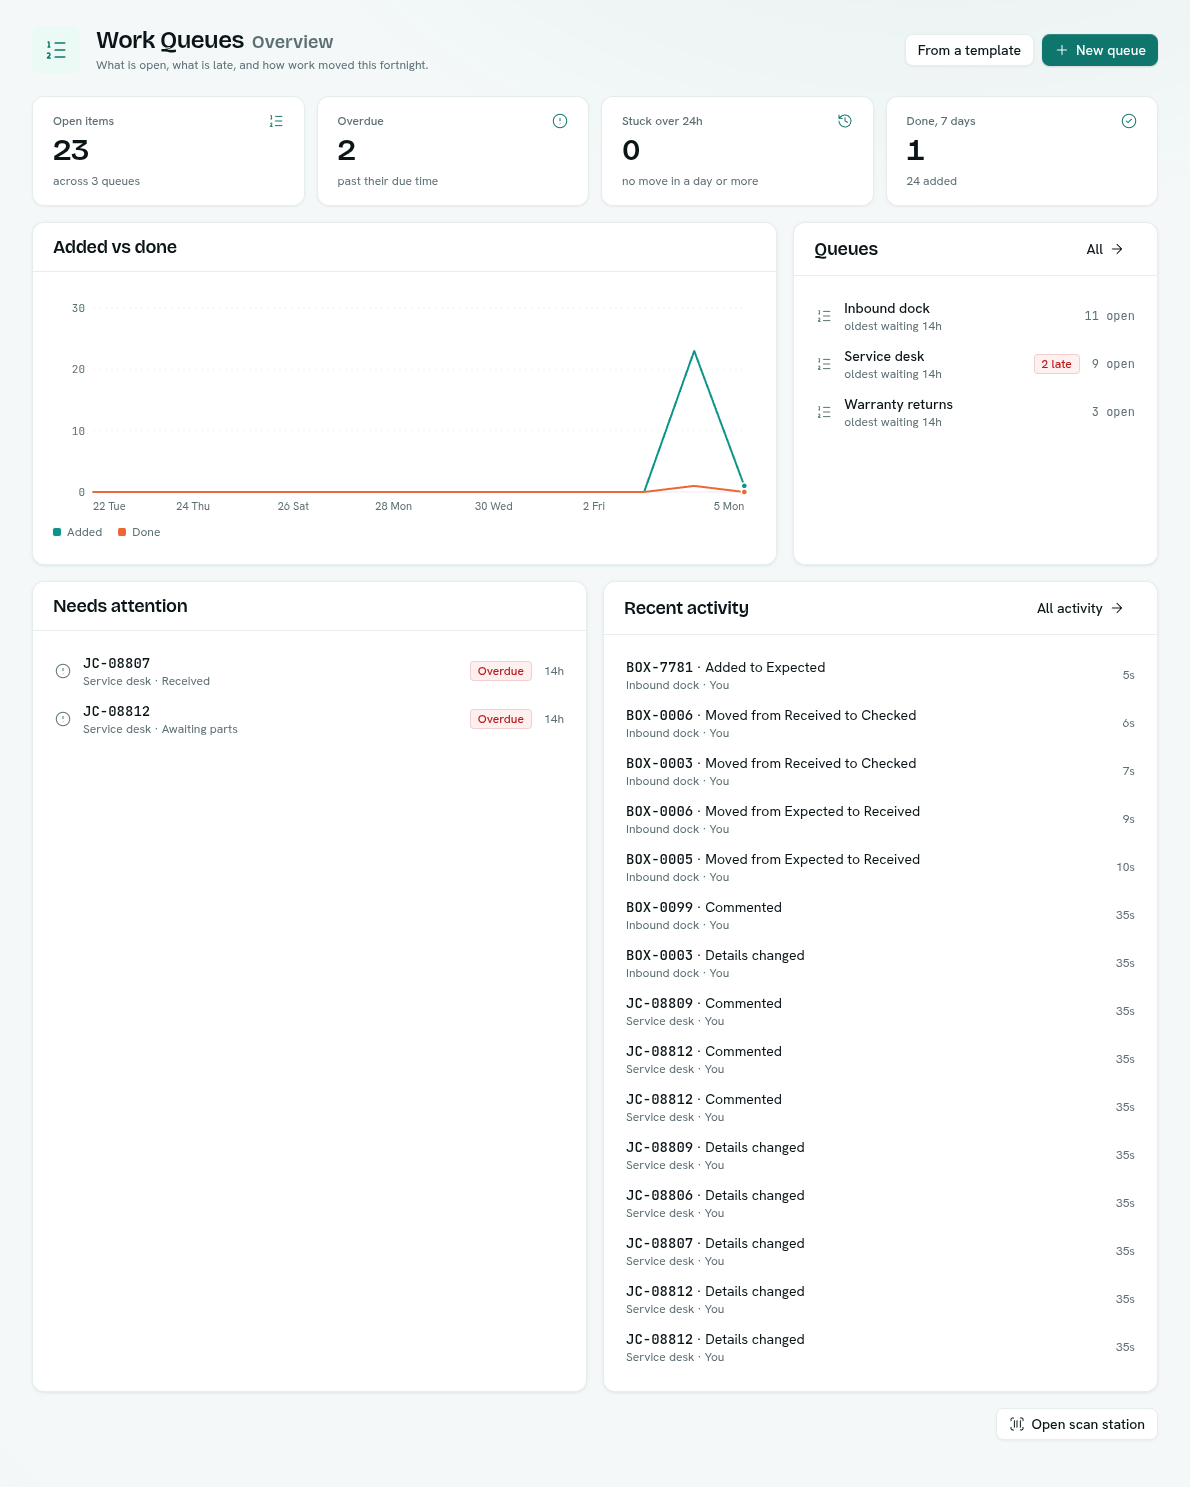
Task: Click the Recent activity heading
Action: click(686, 608)
